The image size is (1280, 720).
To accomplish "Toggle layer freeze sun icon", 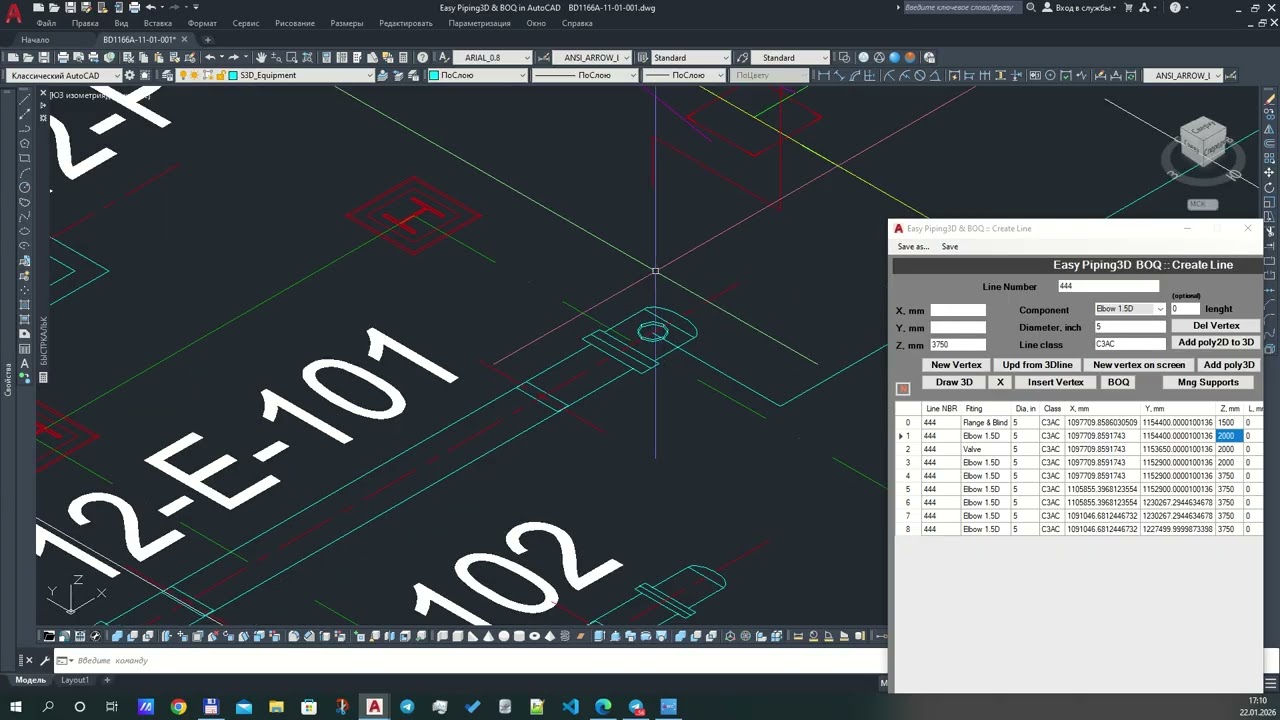I will click(194, 75).
